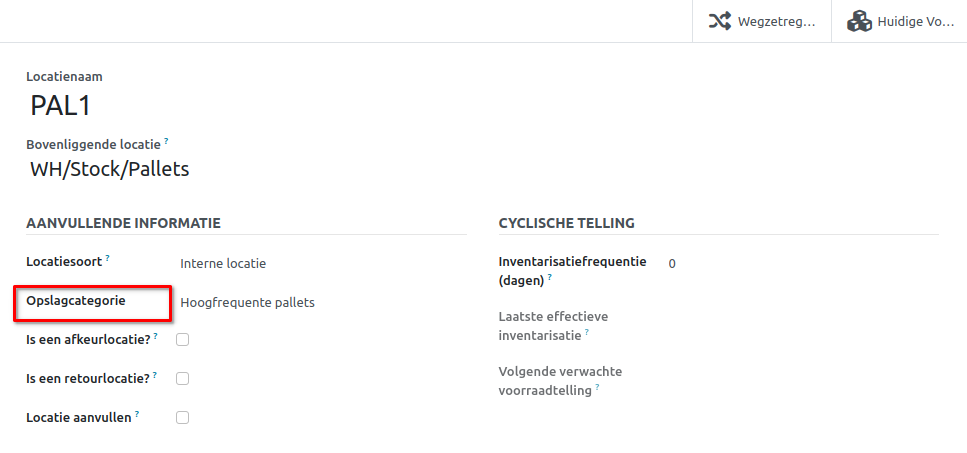Show help tooltip for Locatiesoort
This screenshot has width=967, height=453.
click(x=107, y=259)
